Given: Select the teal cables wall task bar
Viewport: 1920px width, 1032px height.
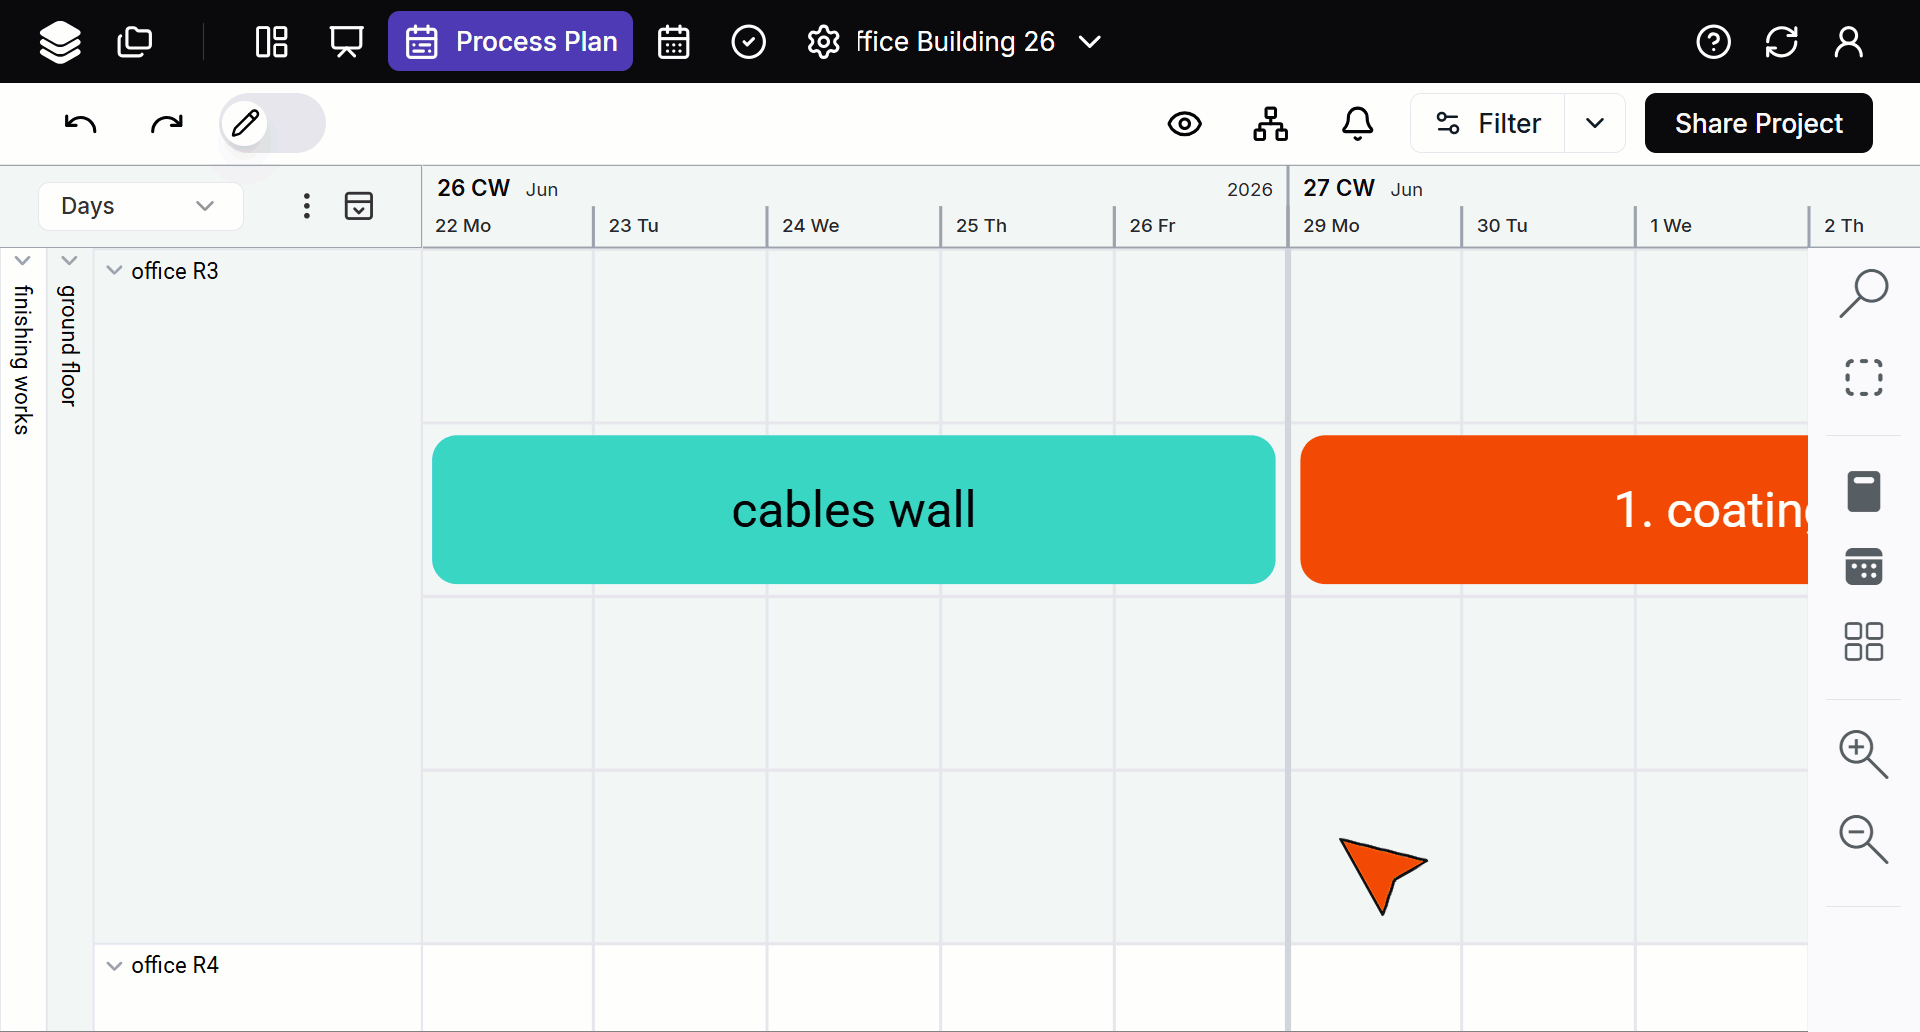Looking at the screenshot, I should (x=853, y=509).
